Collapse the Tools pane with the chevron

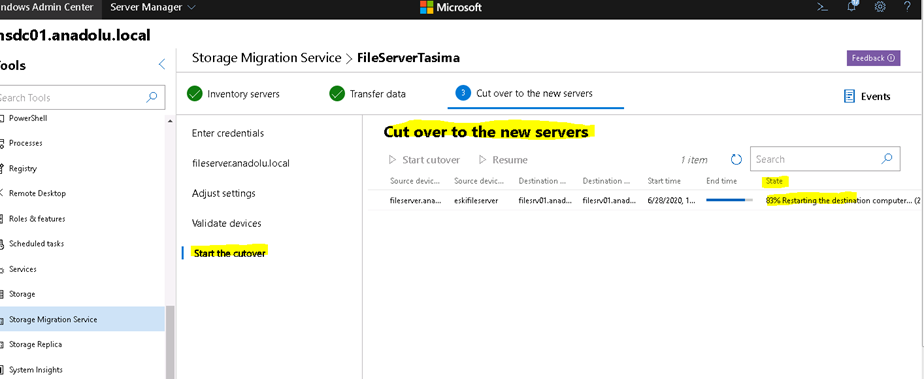(161, 64)
